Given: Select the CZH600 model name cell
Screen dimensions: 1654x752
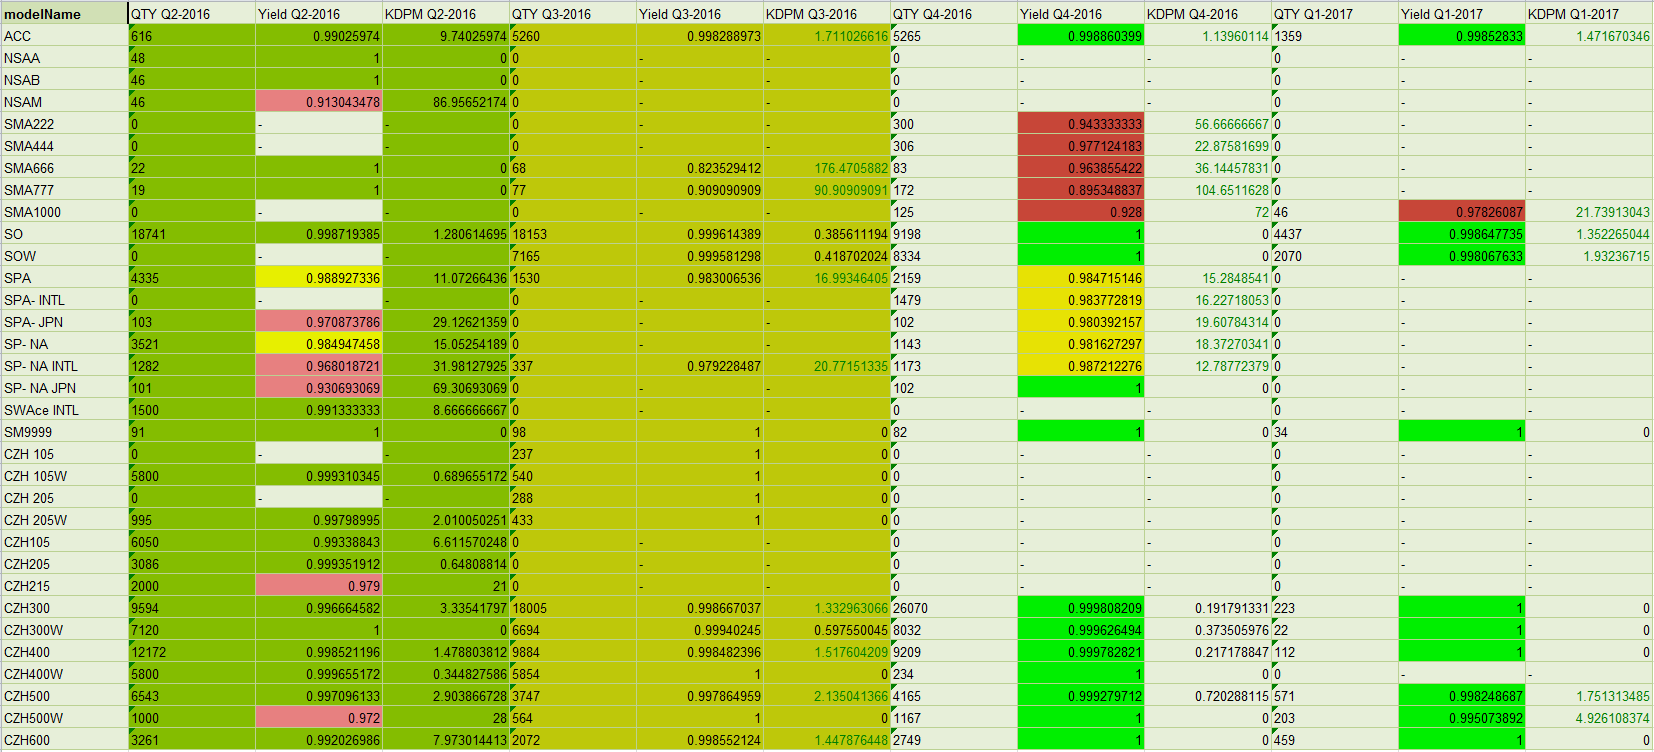Looking at the screenshot, I should (x=64, y=740).
